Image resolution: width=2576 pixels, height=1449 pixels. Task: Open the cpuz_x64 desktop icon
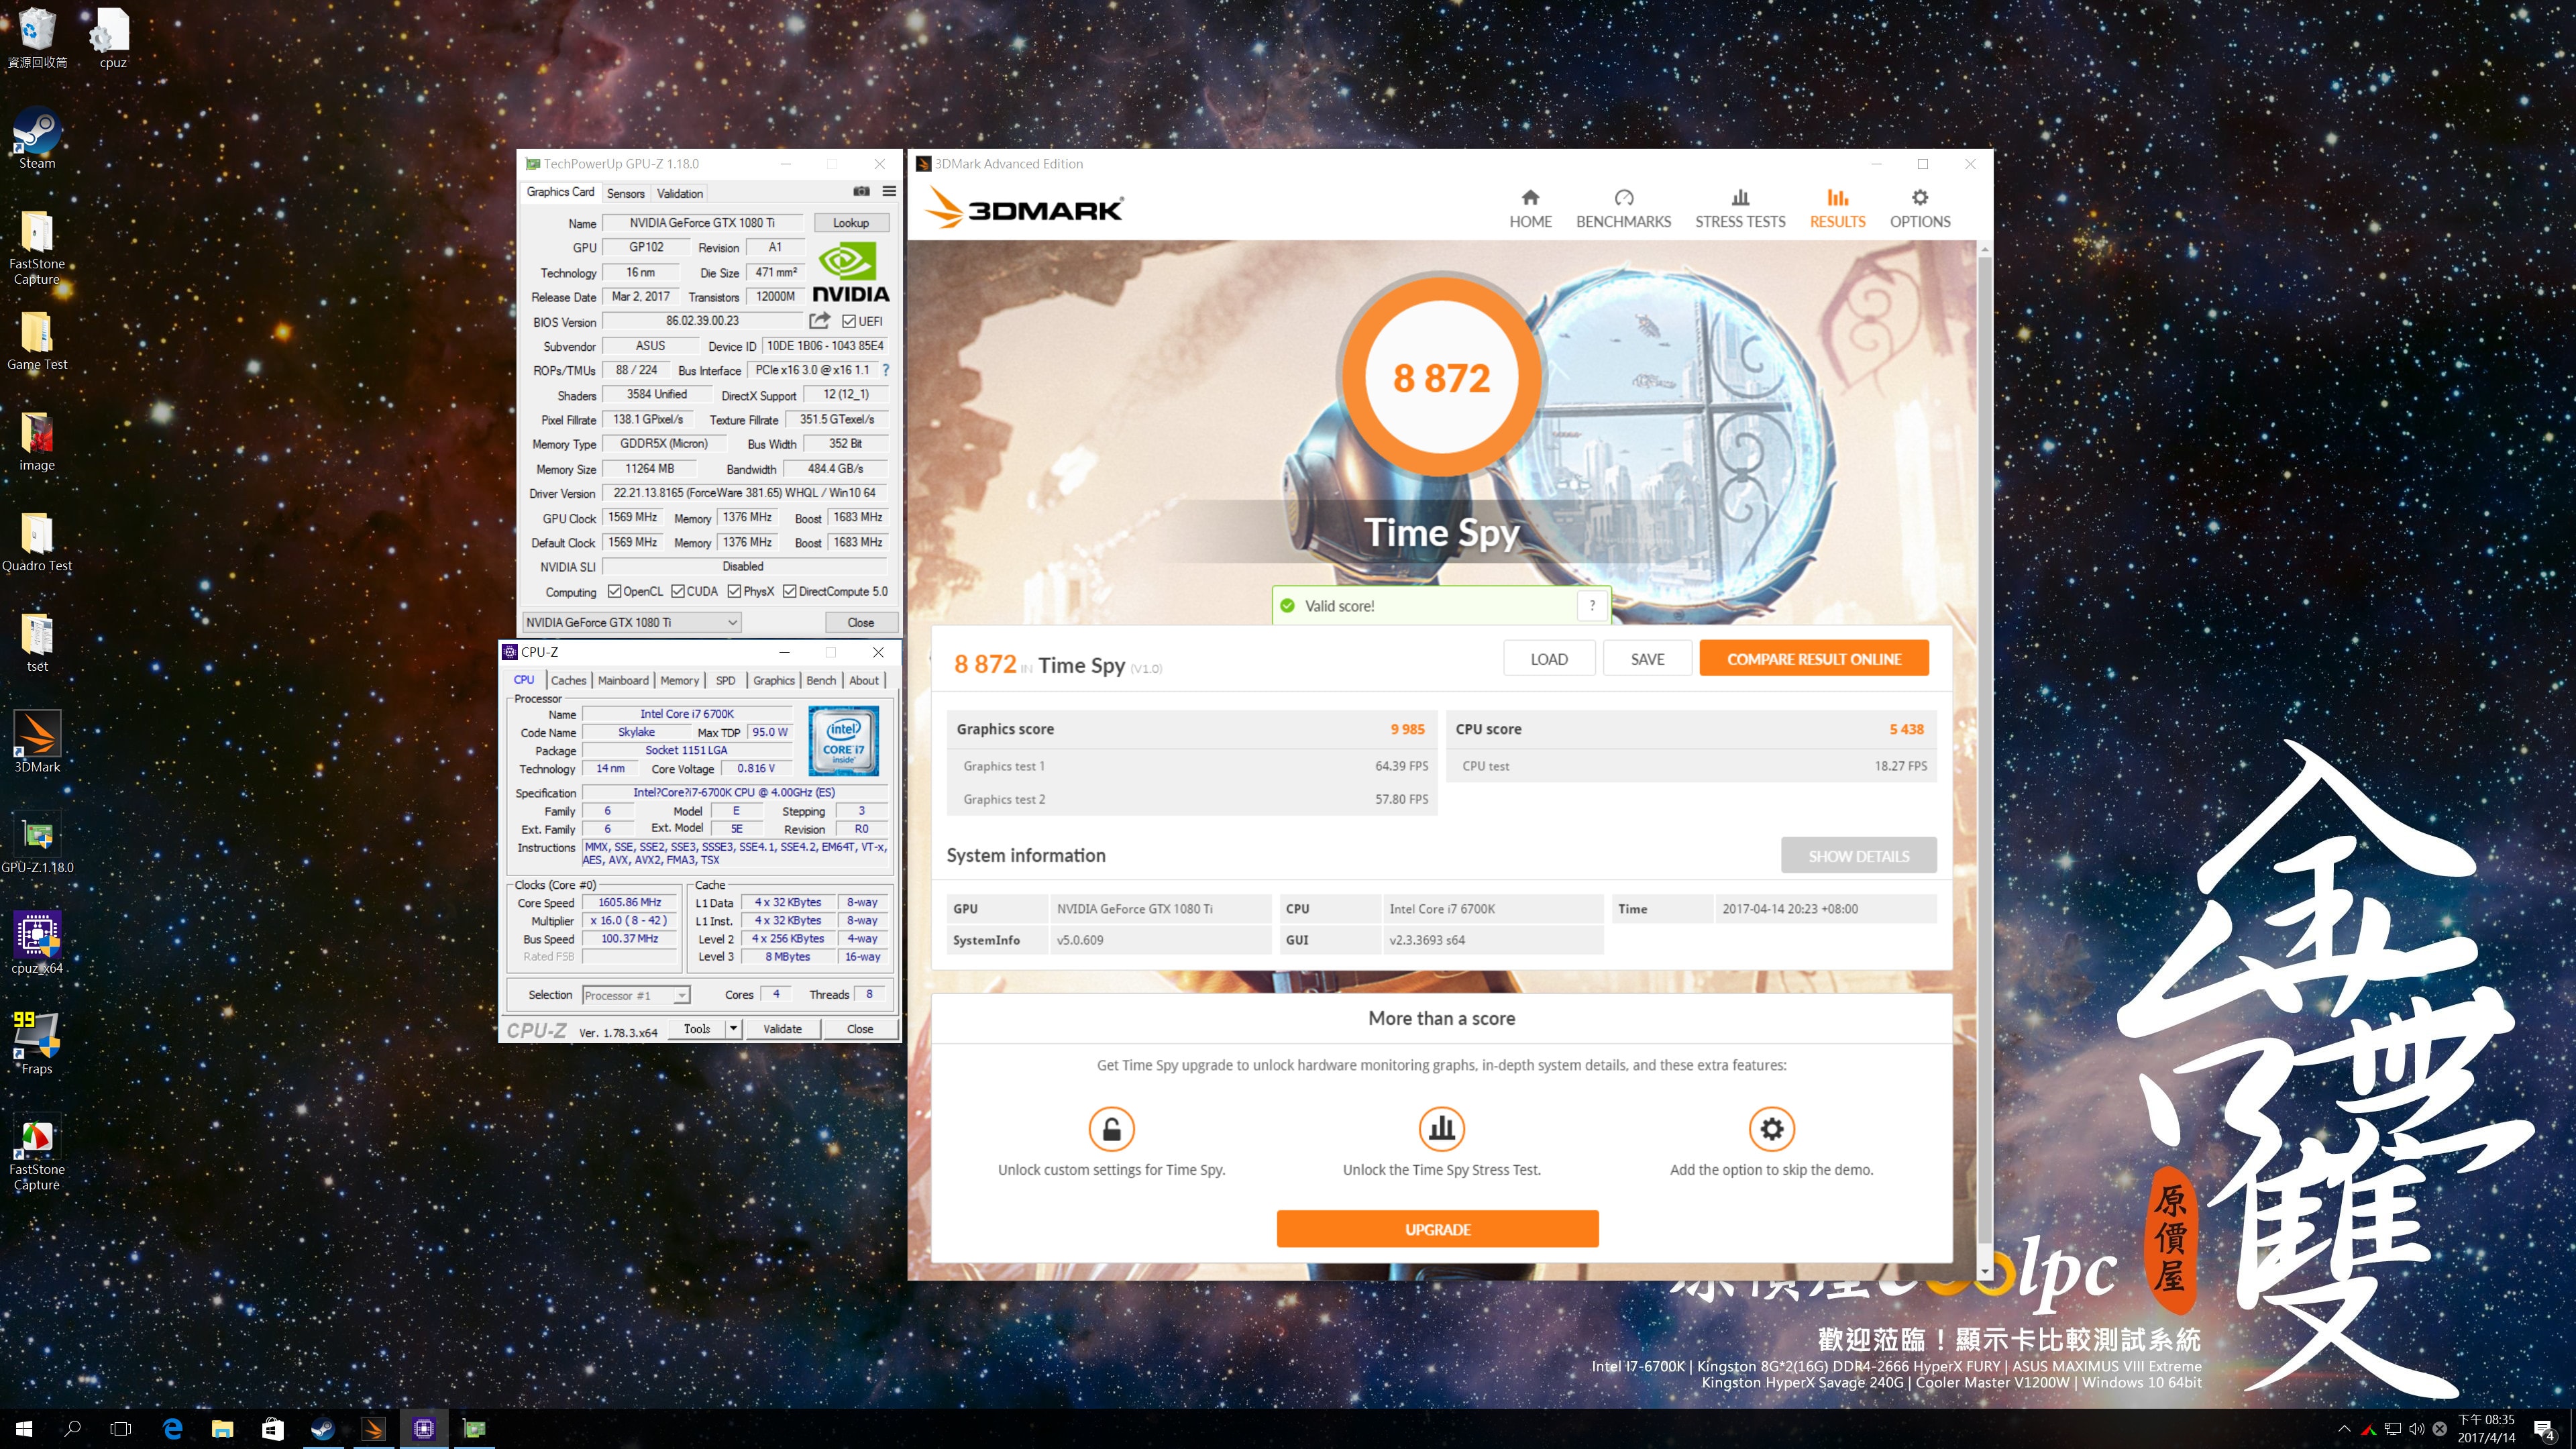[37, 942]
